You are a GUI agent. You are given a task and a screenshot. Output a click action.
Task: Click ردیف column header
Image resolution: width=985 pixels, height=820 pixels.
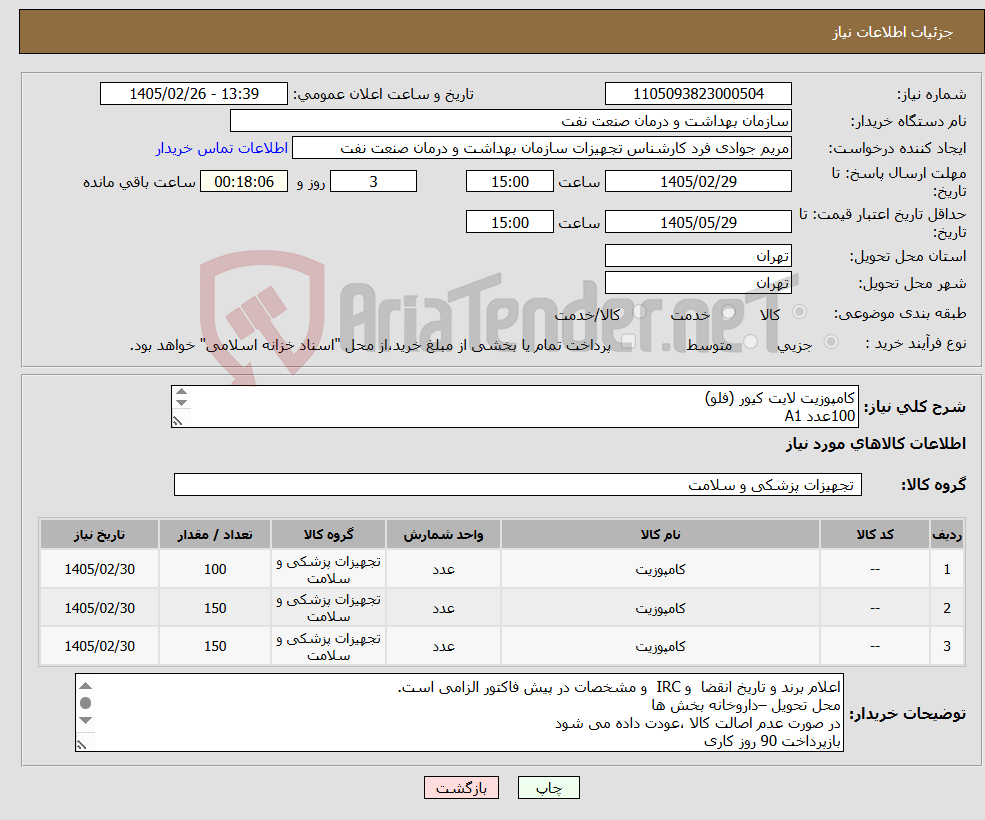tap(947, 534)
